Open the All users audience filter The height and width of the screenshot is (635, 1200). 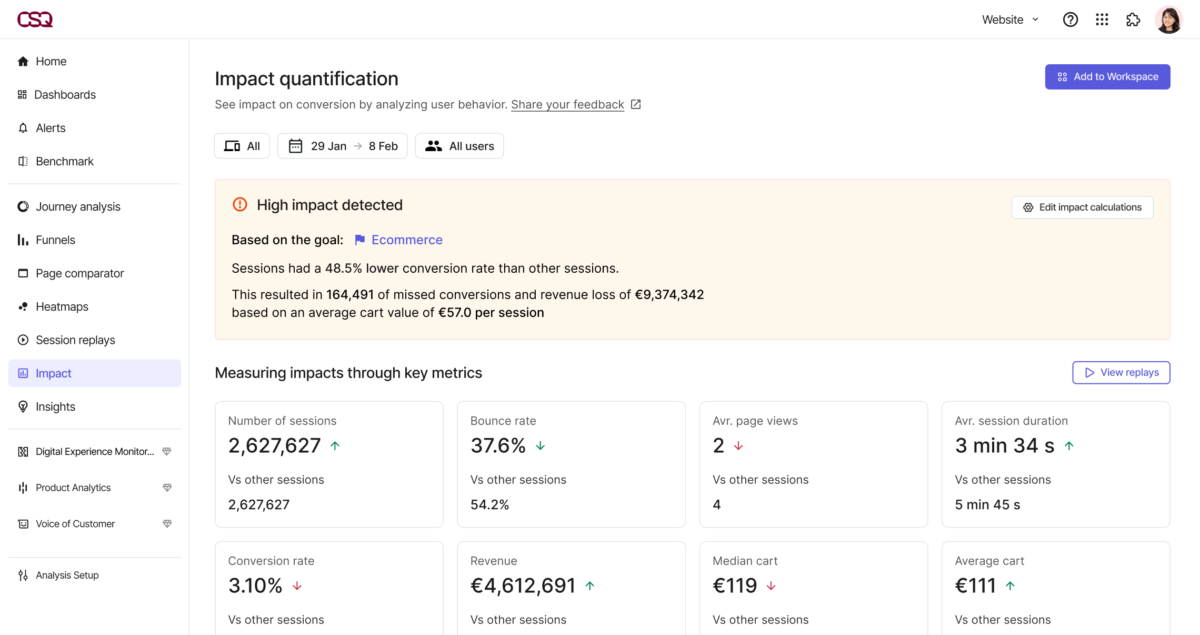(x=459, y=145)
